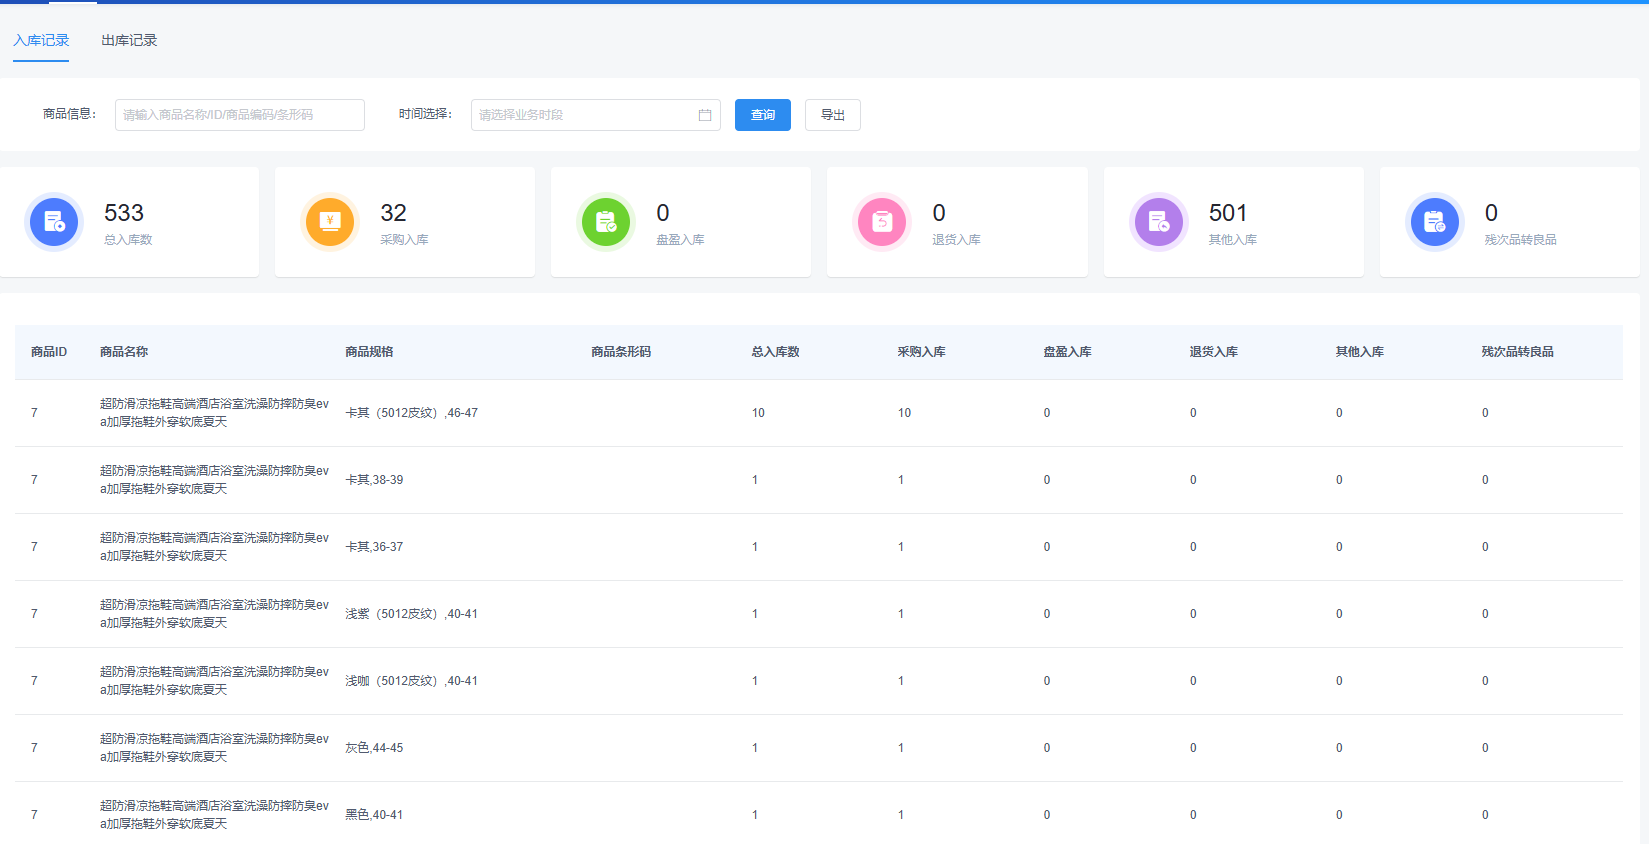1649x844 pixels.
Task: Click the blue defective-to-good conversion icon
Action: pyautogui.click(x=1434, y=222)
